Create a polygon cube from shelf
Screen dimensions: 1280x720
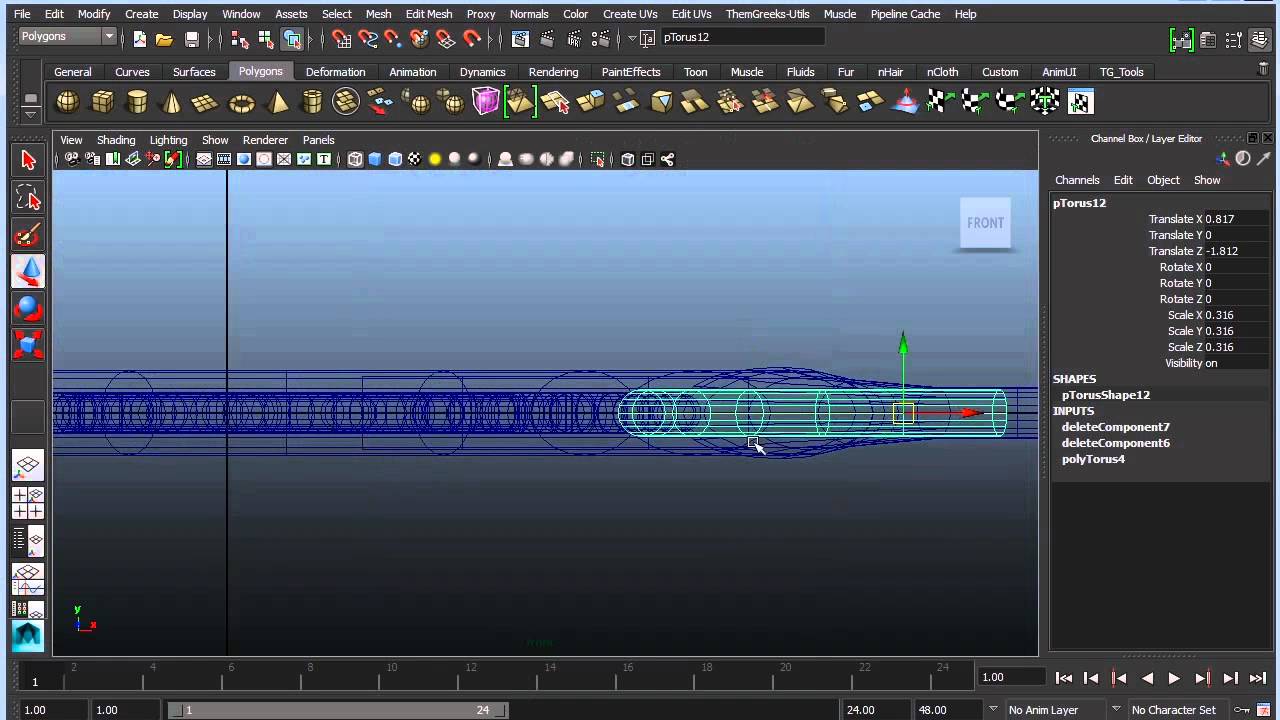[x=102, y=102]
